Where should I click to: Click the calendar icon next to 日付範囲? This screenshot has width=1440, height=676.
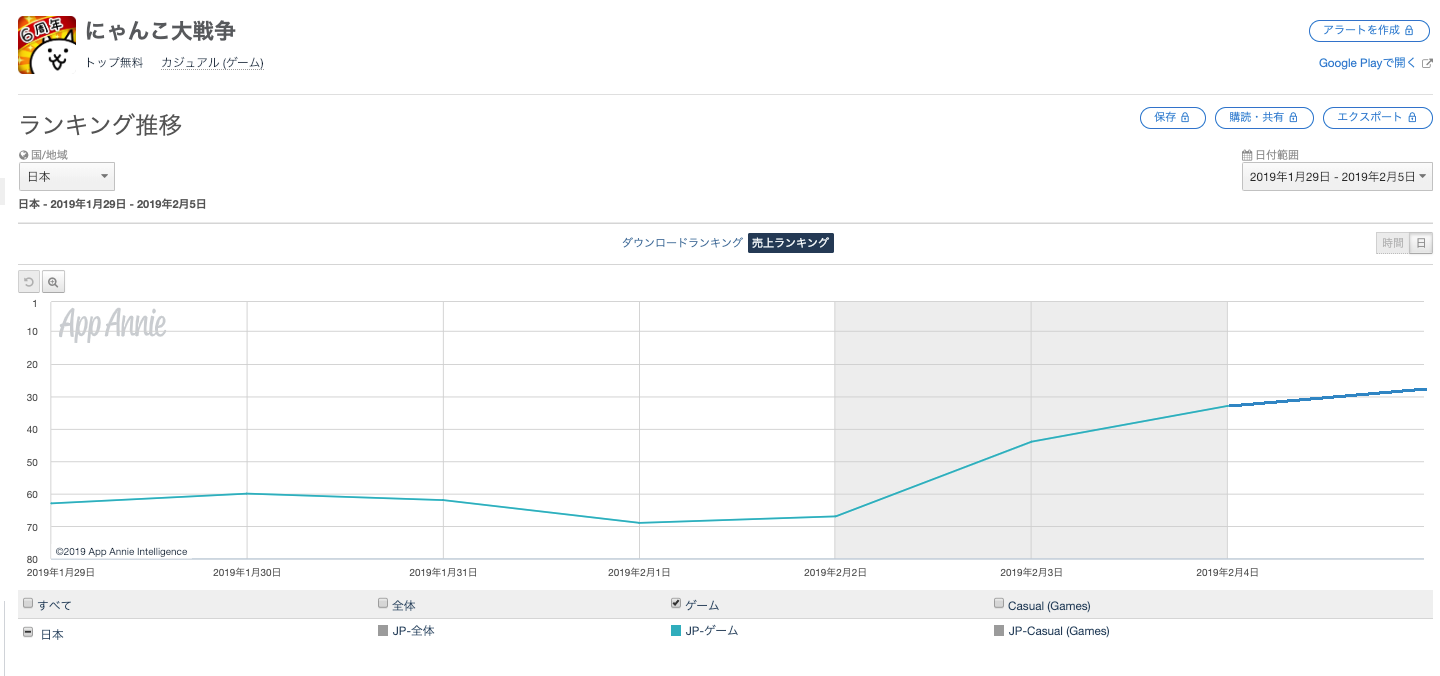(x=1247, y=155)
